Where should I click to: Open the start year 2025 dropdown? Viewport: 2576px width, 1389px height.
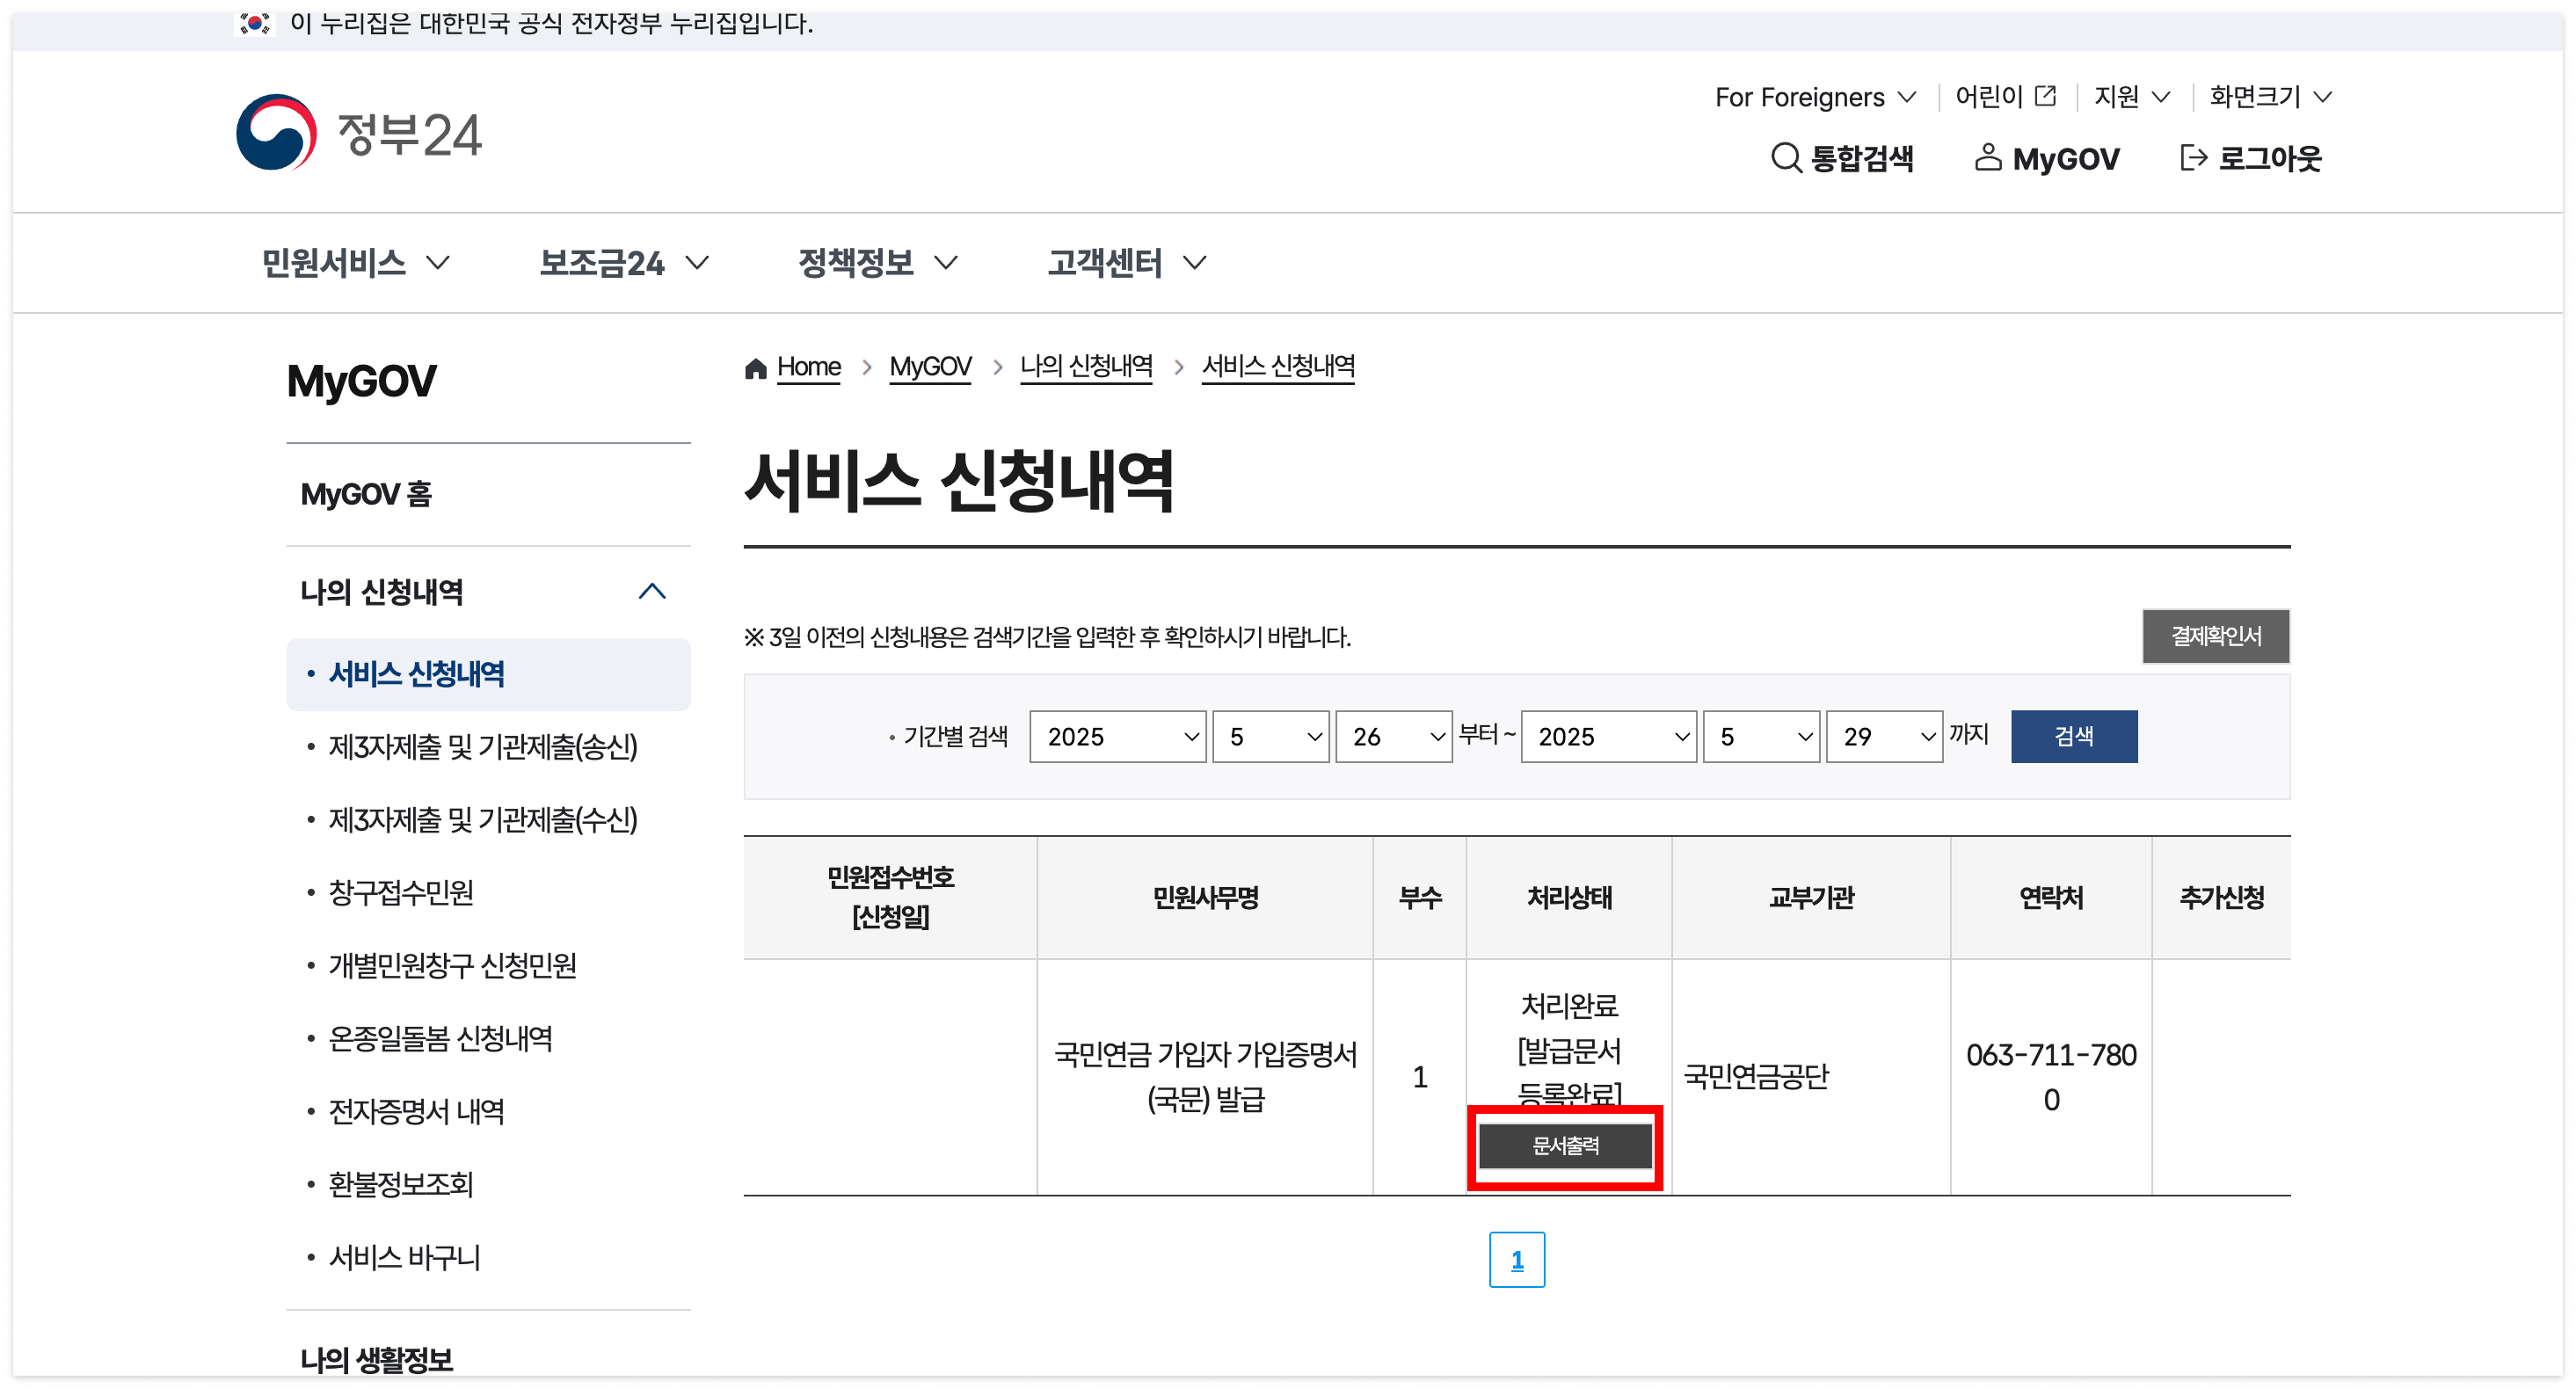pos(1117,736)
